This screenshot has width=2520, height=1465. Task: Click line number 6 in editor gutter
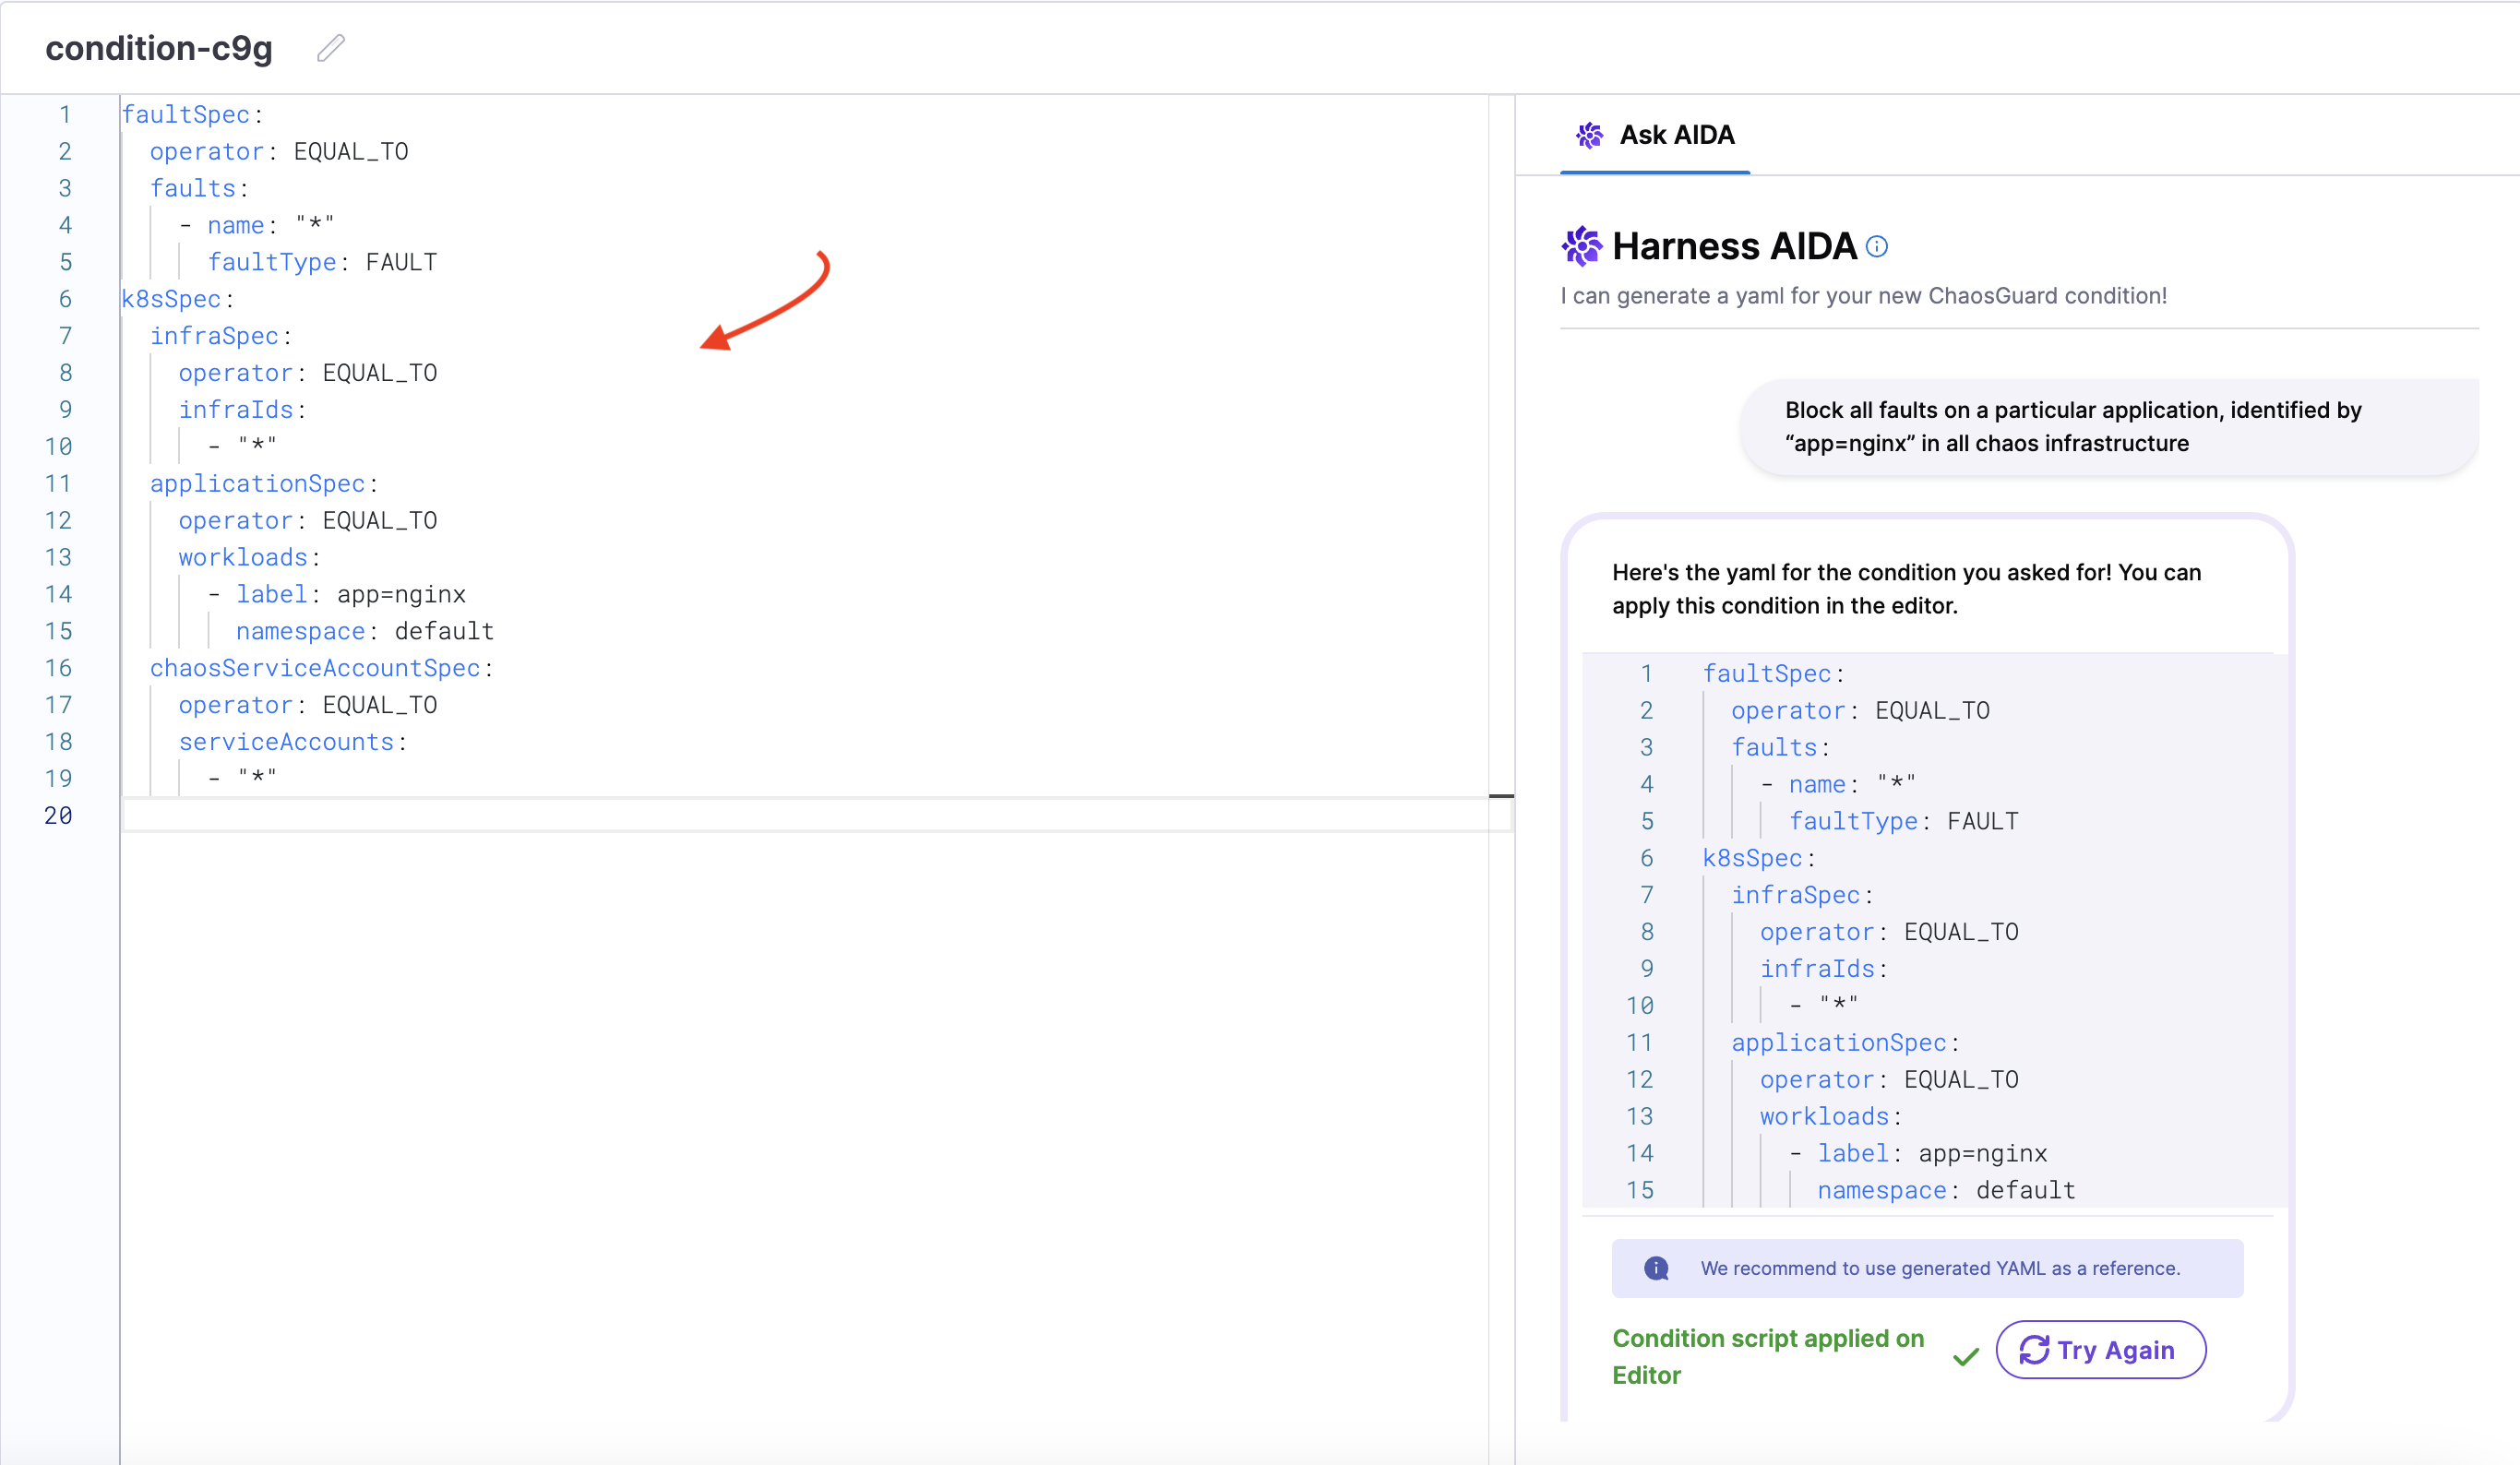(65, 299)
